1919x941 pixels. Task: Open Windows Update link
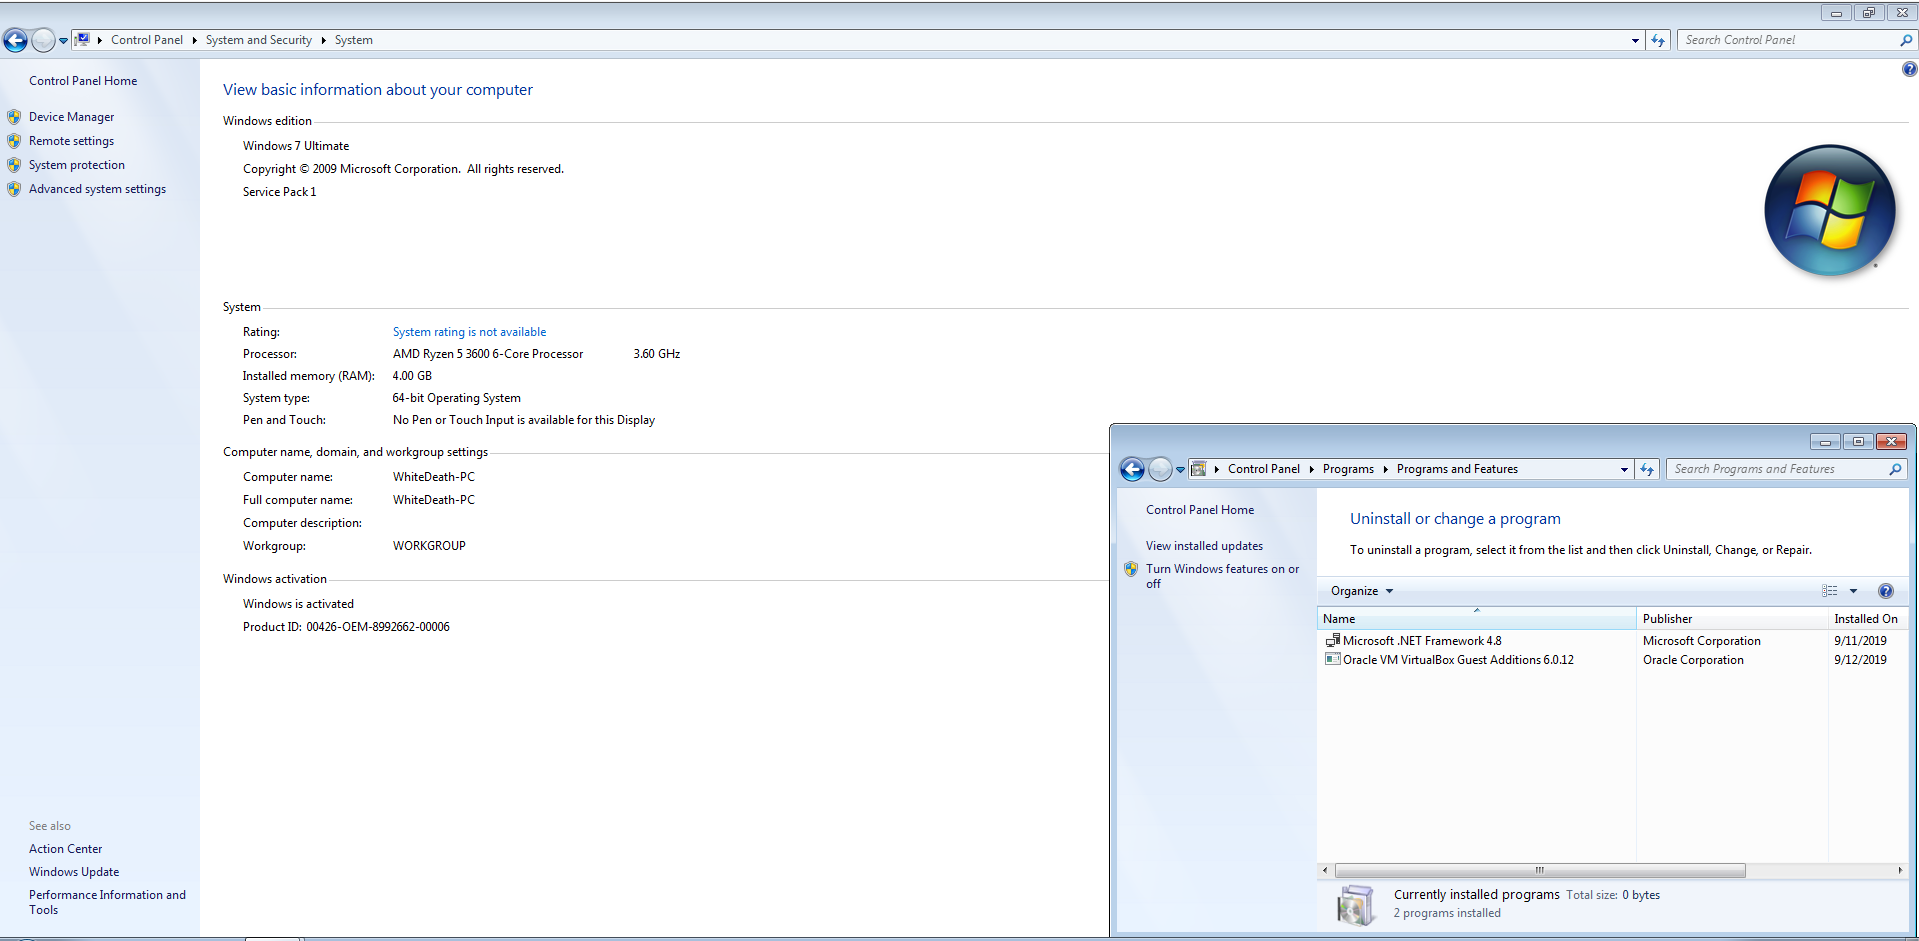coord(74,872)
